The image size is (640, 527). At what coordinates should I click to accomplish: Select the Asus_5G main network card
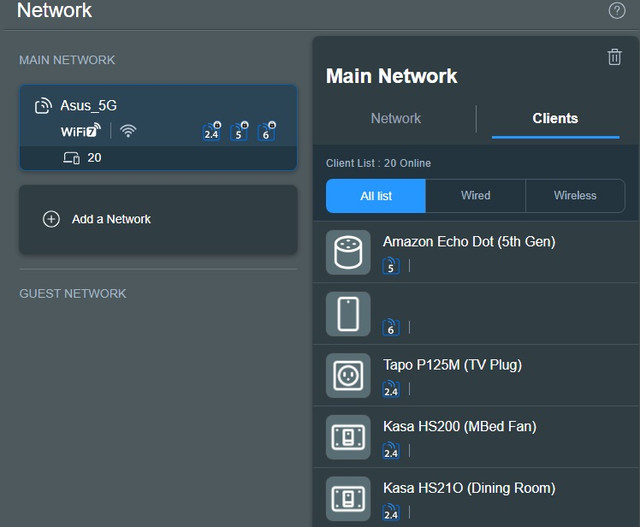pyautogui.click(x=158, y=127)
